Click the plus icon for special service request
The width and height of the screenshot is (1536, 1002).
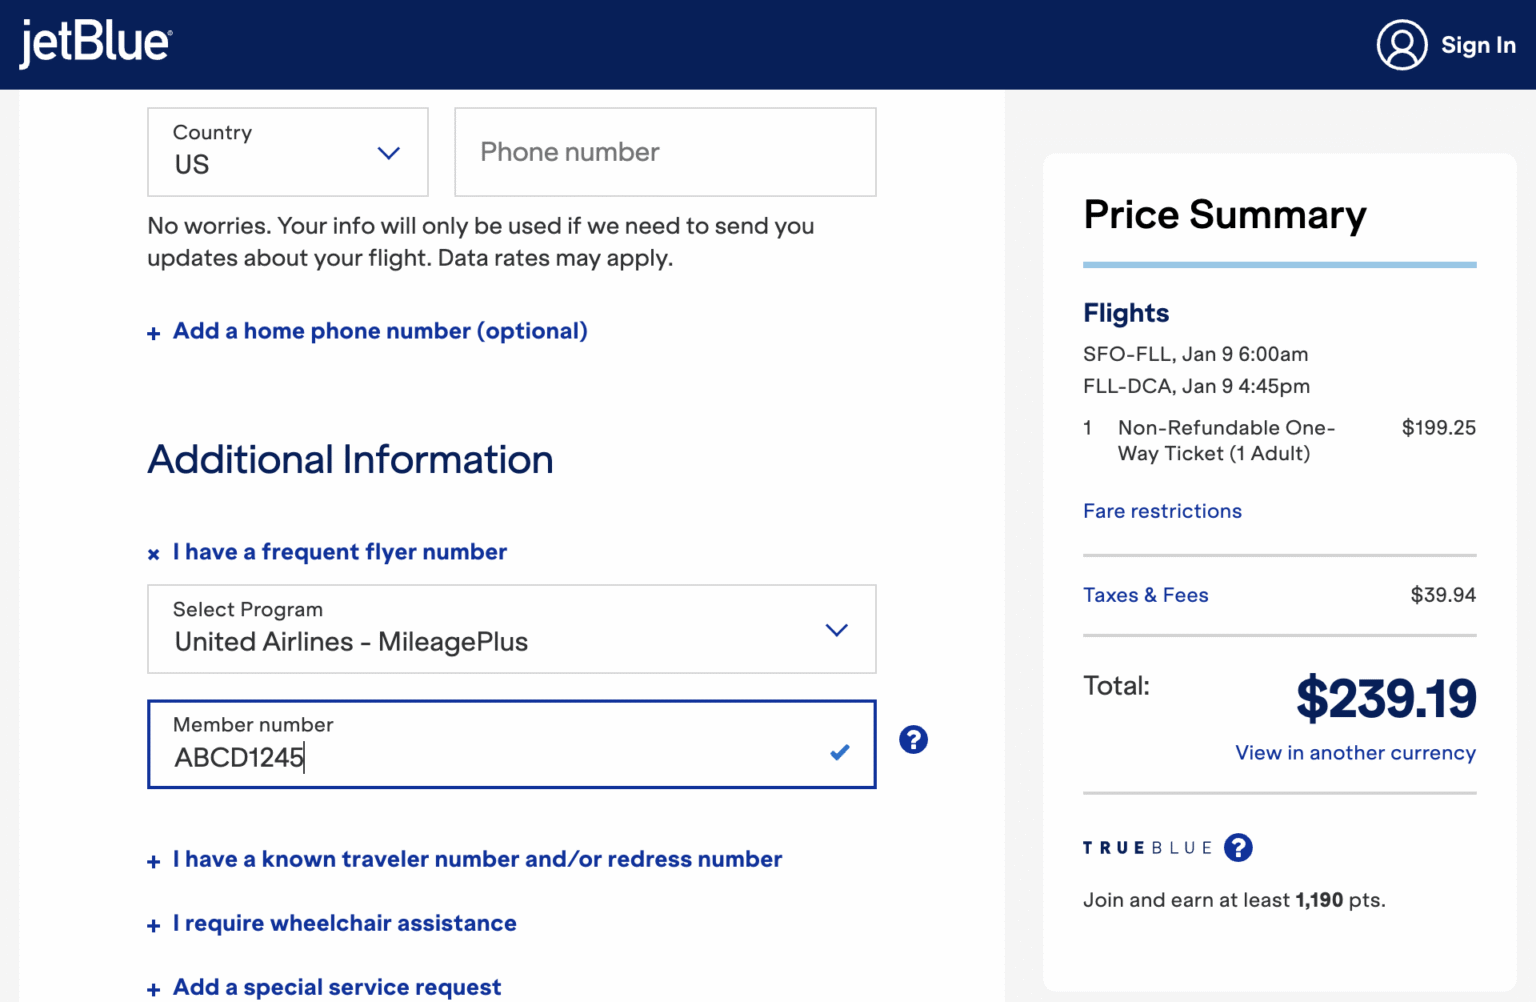tap(154, 988)
